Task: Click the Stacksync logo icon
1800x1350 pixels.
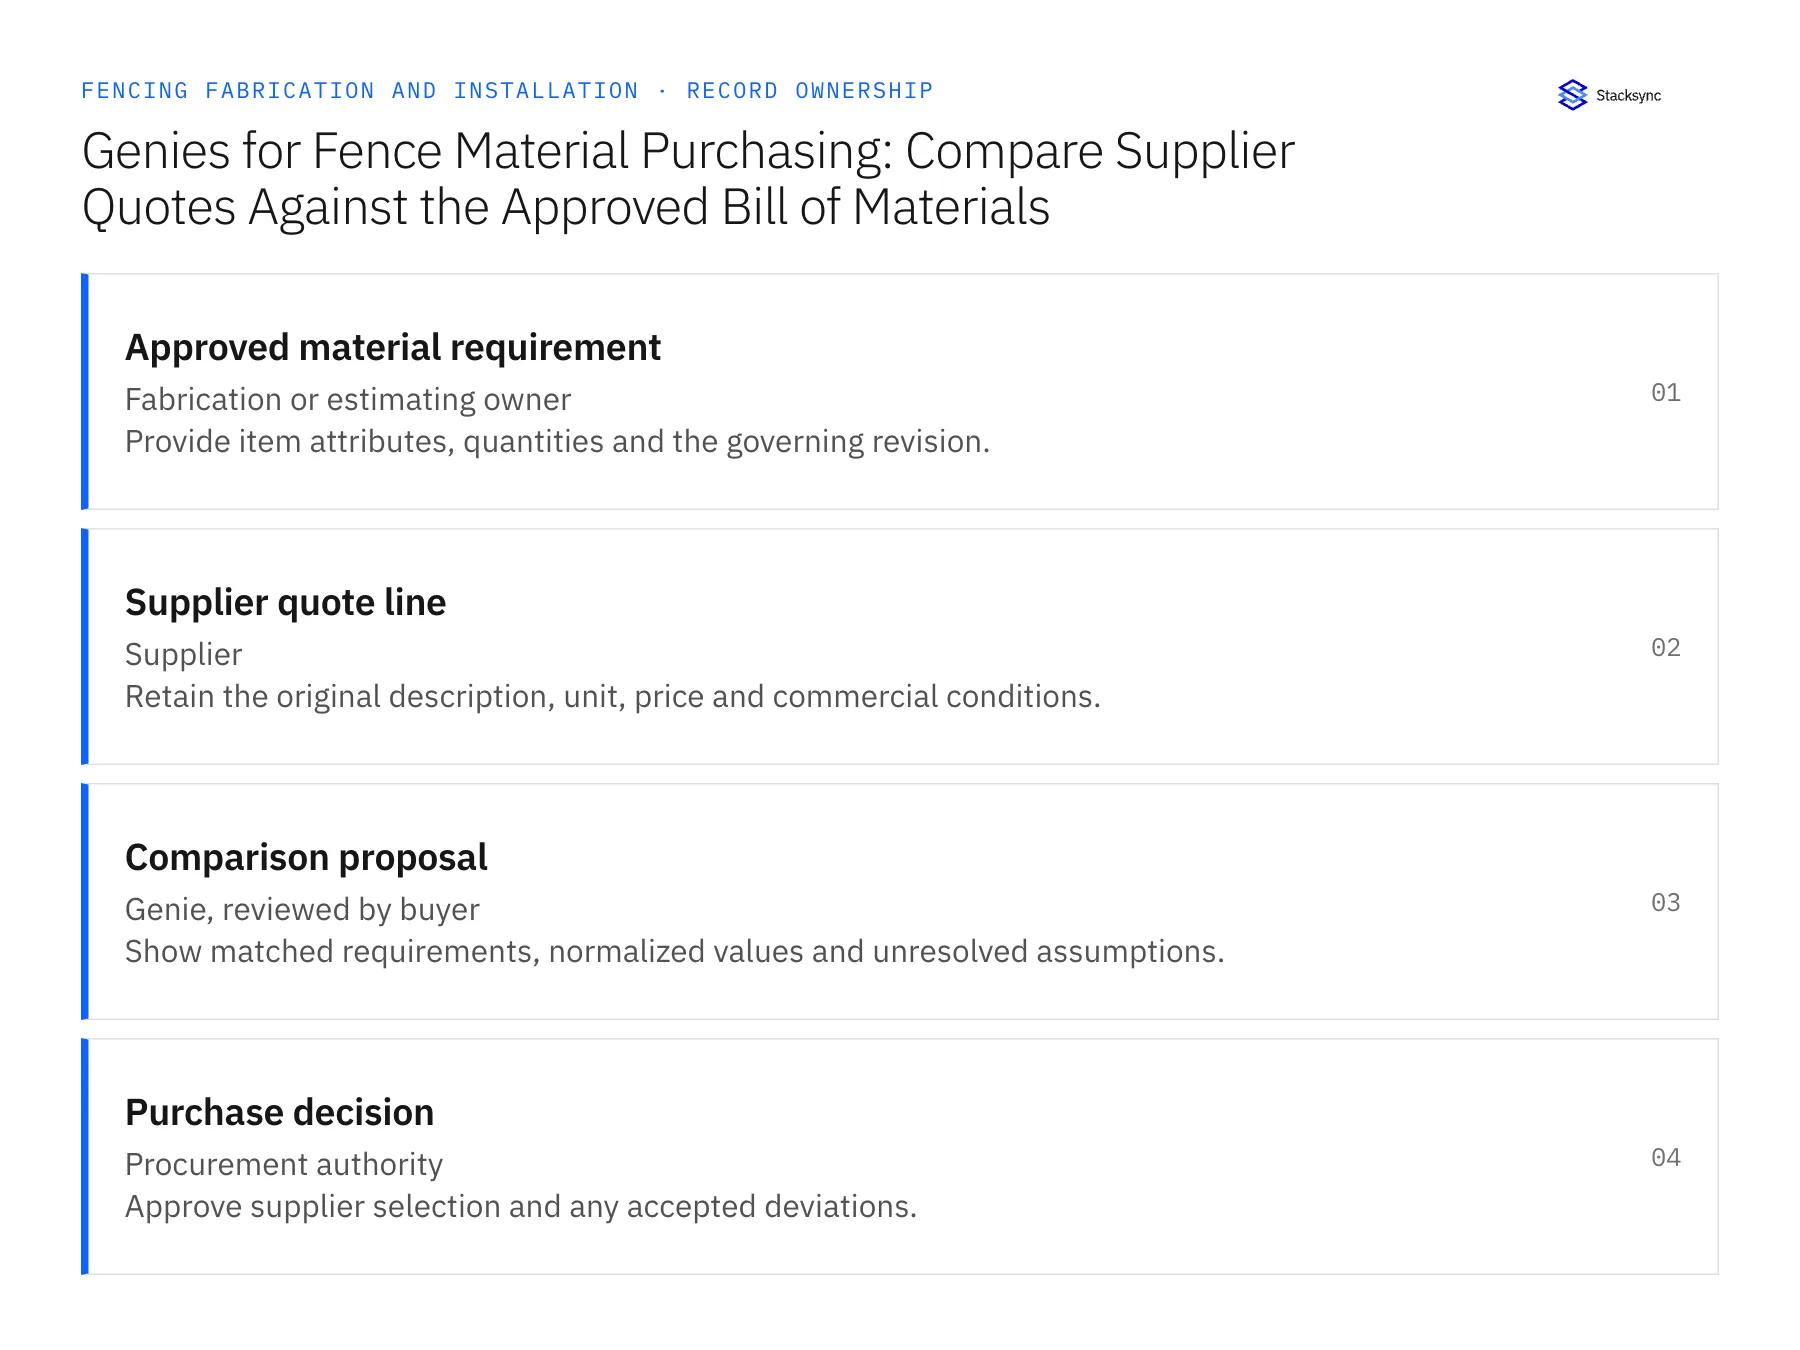Action: tap(1572, 95)
